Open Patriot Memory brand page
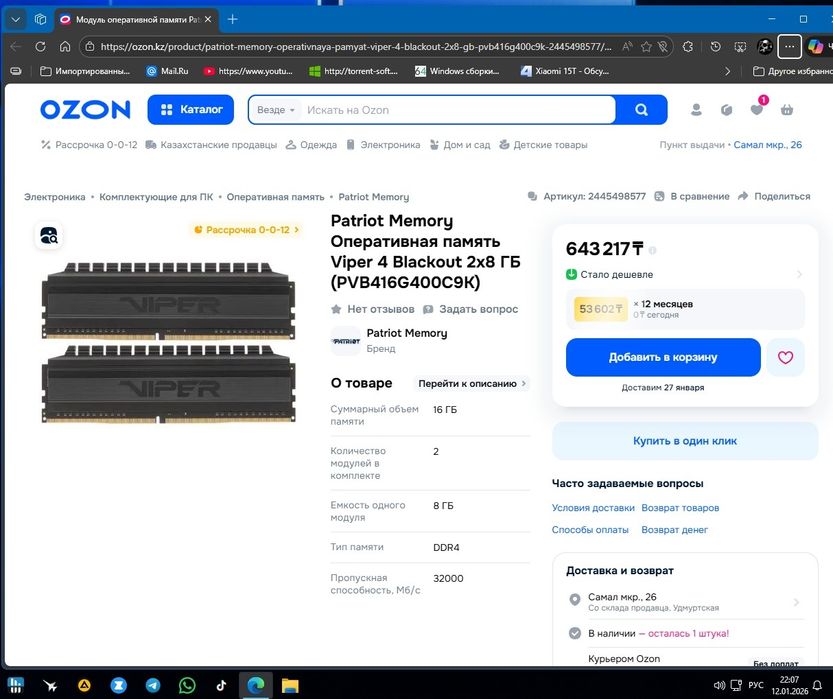Image resolution: width=833 pixels, height=699 pixels. 389,340
